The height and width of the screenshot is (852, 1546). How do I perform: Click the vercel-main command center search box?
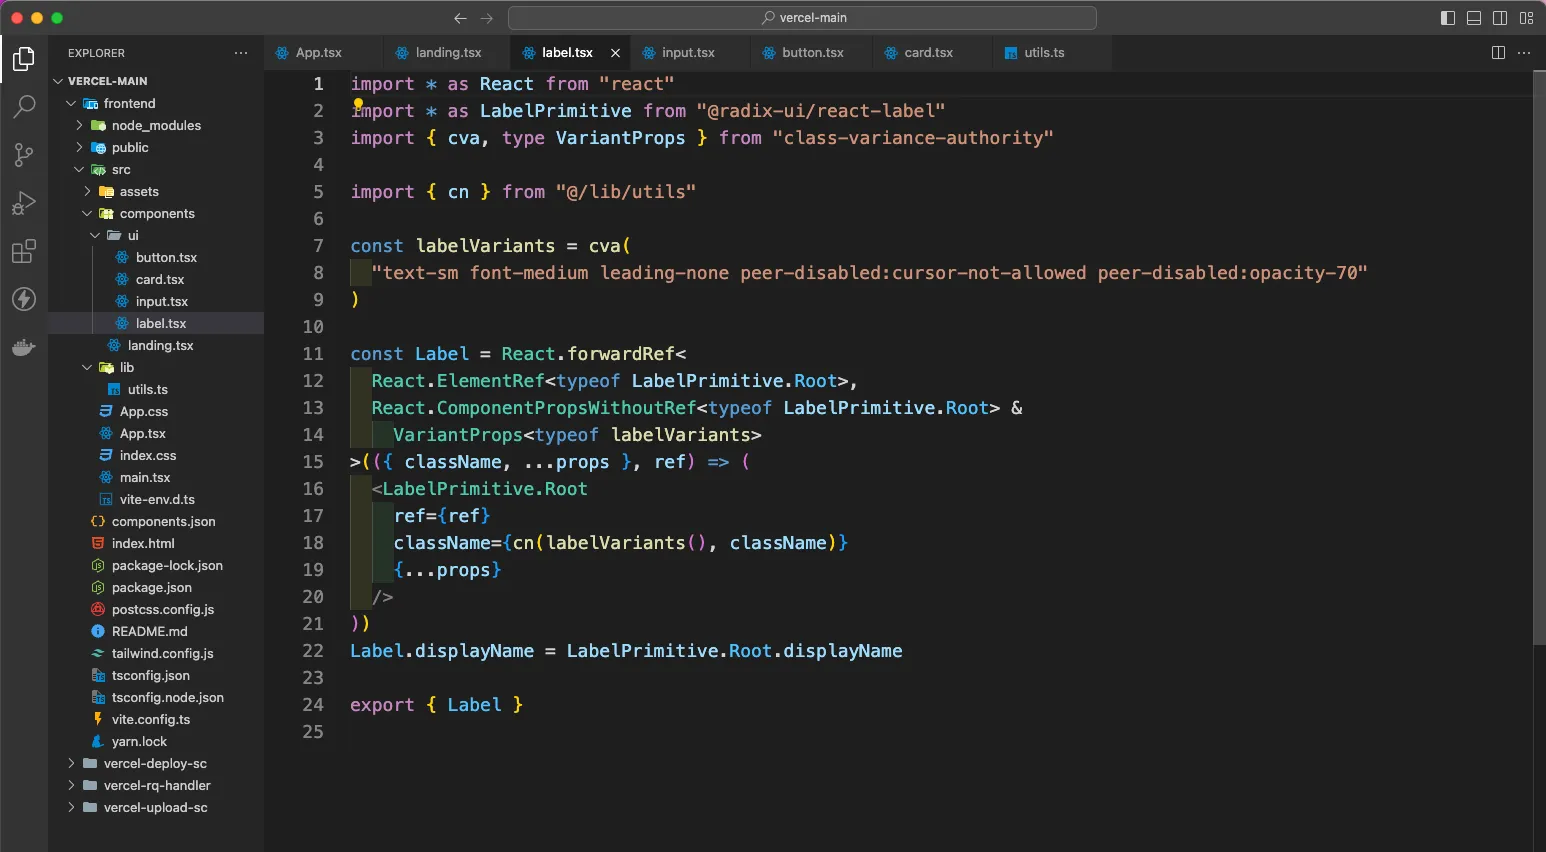(x=802, y=18)
